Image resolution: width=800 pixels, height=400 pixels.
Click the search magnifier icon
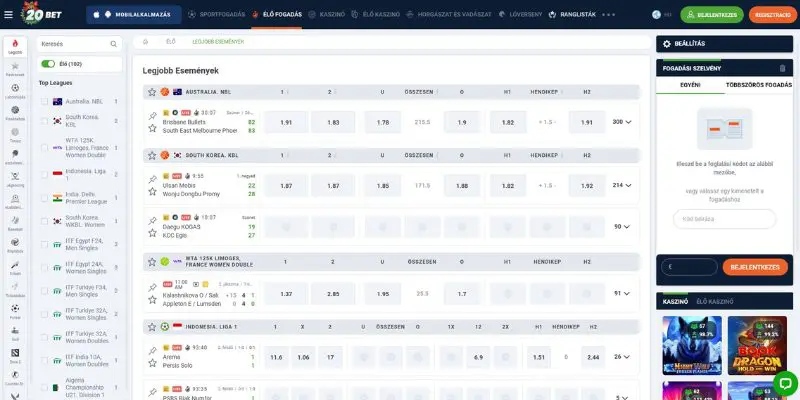point(114,44)
